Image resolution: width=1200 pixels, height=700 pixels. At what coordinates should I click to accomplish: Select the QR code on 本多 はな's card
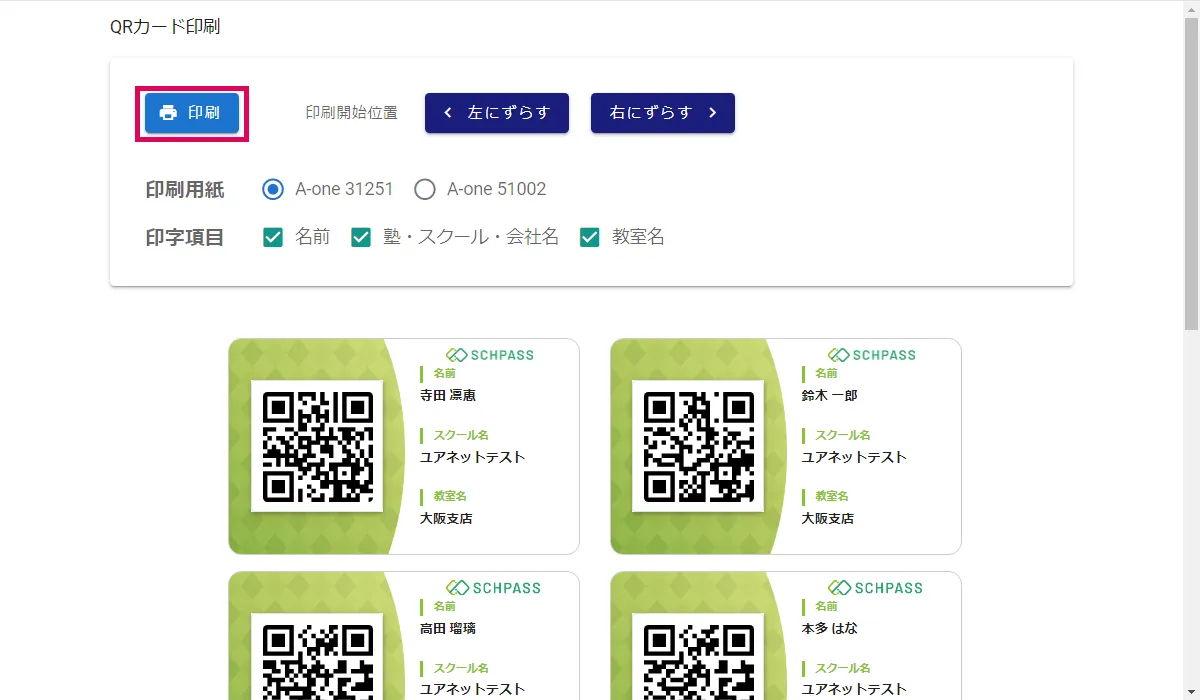point(699,657)
